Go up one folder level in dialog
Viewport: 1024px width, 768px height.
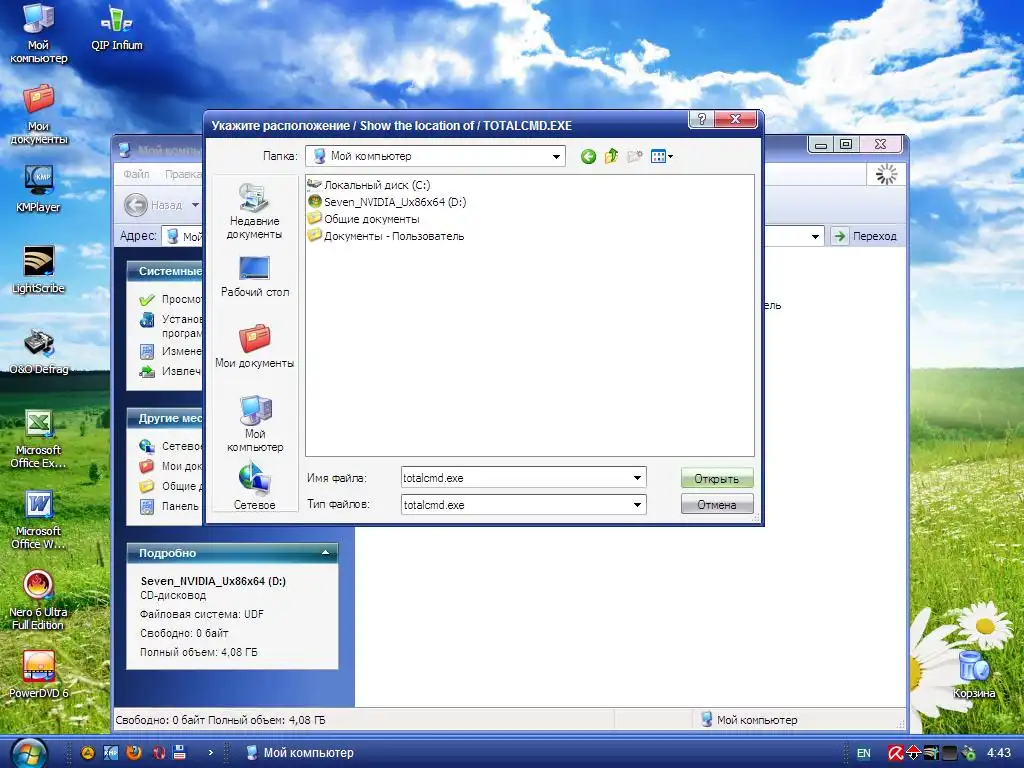[x=611, y=156]
